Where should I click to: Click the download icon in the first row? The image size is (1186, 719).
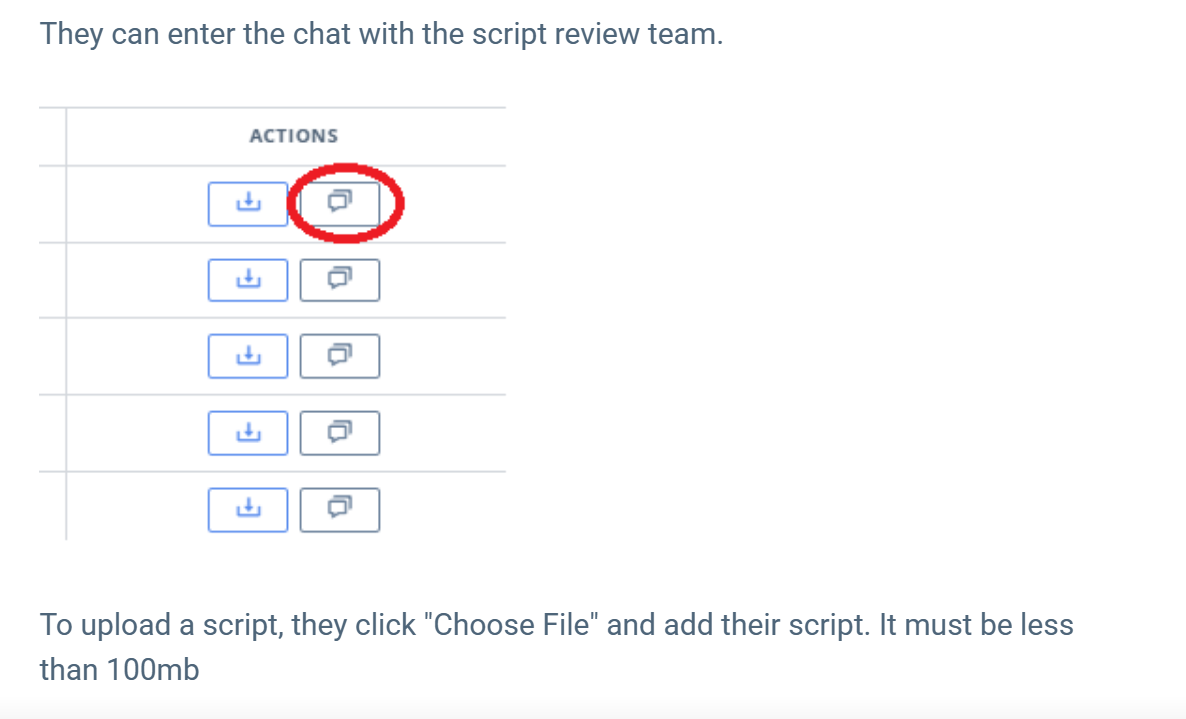[x=247, y=204]
